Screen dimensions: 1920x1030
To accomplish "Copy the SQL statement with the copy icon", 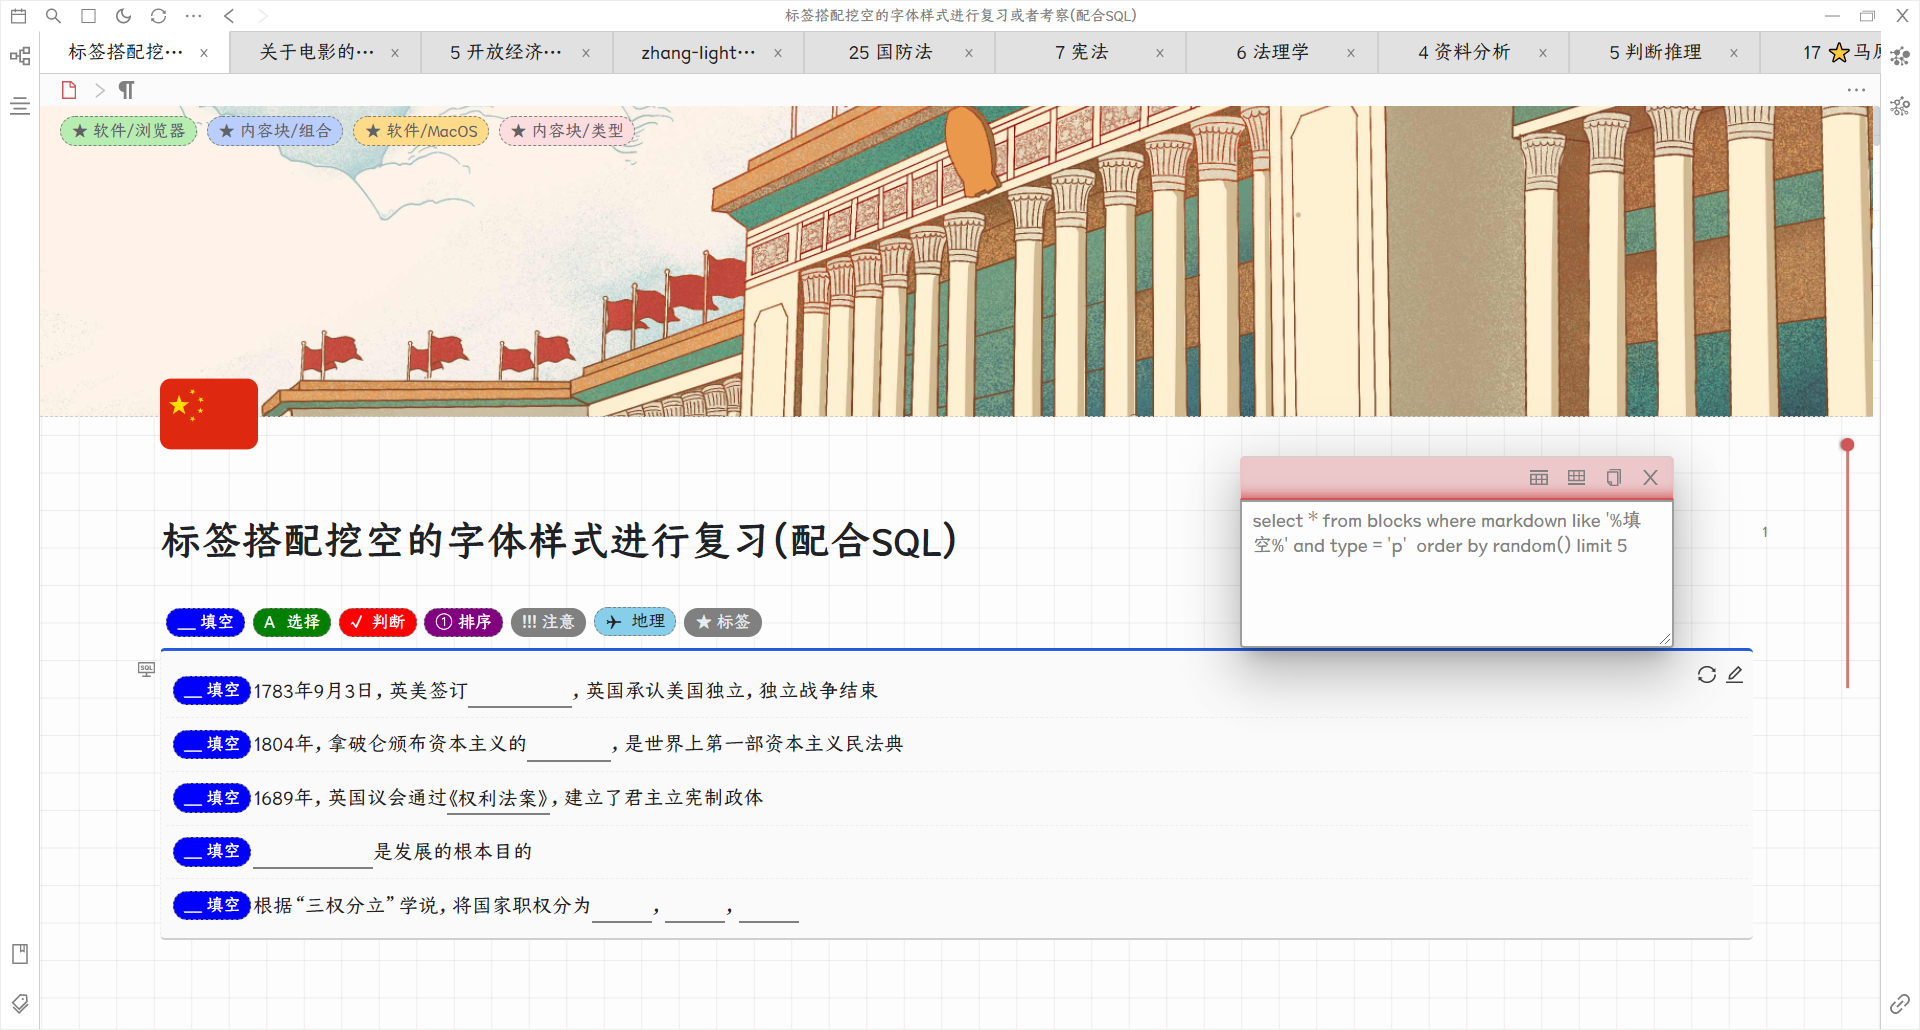I will (x=1614, y=478).
